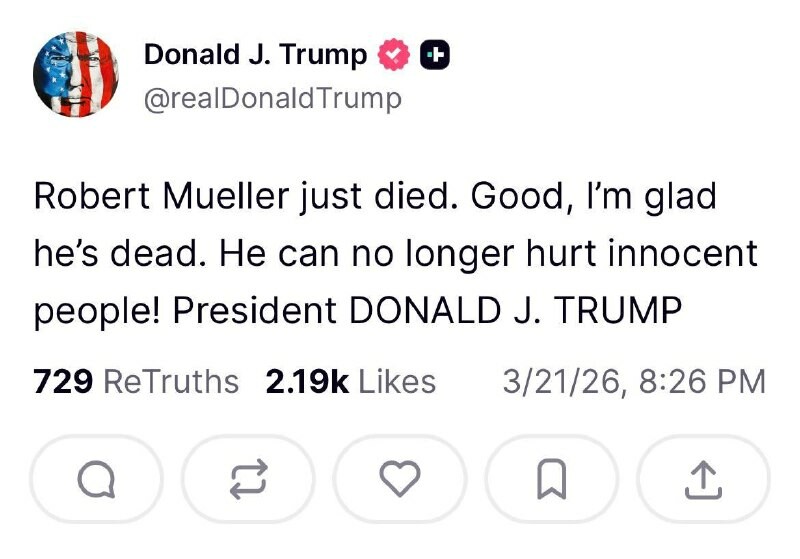Open the share upload icon
This screenshot has height=559, width=800.
[x=703, y=481]
